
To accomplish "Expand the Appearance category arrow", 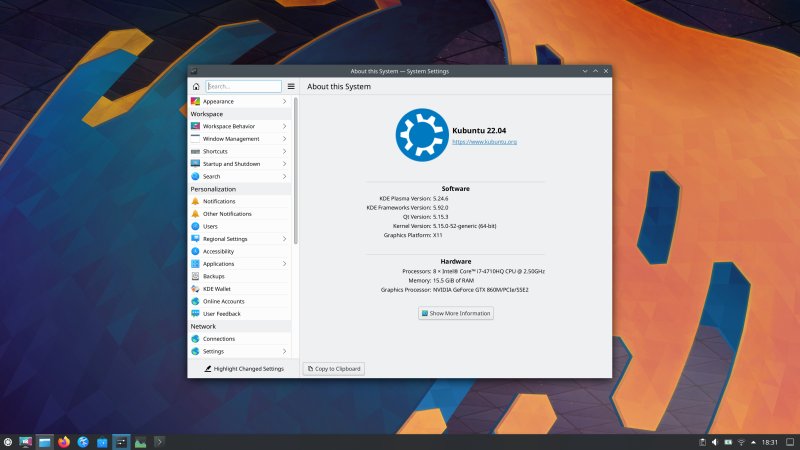I will click(x=284, y=101).
